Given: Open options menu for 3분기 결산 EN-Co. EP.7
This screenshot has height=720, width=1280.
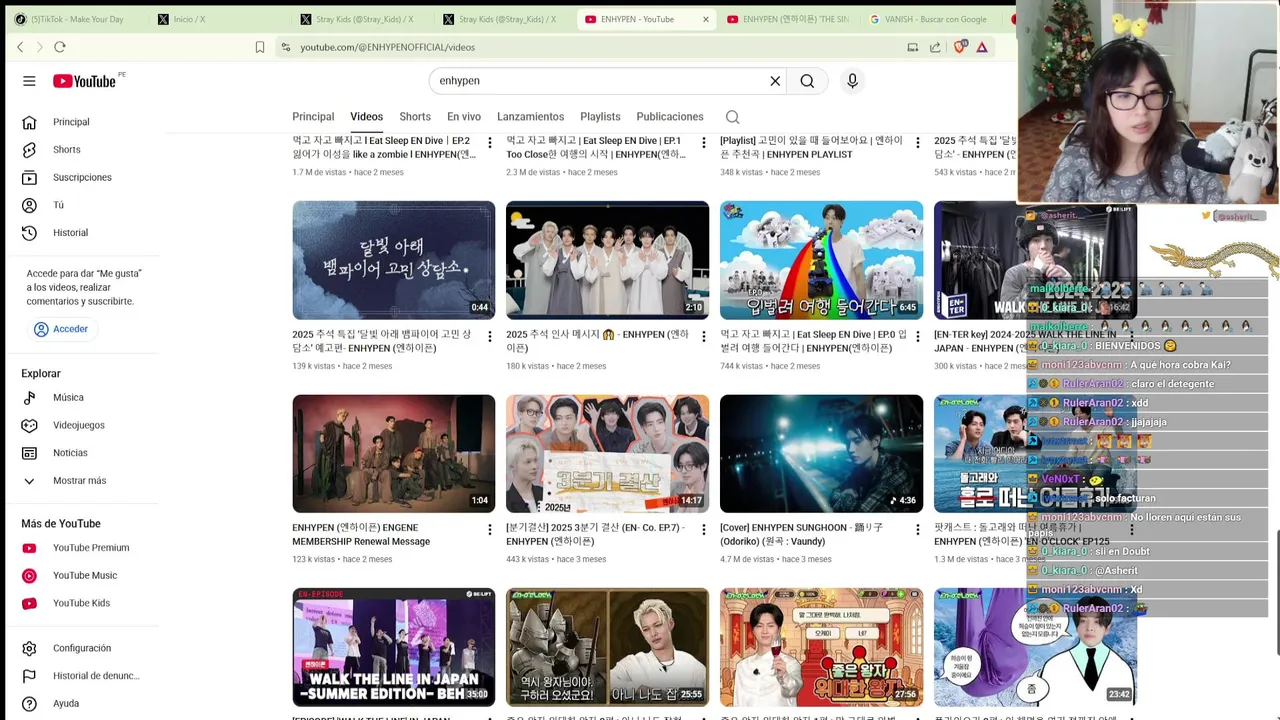Looking at the screenshot, I should (703, 530).
